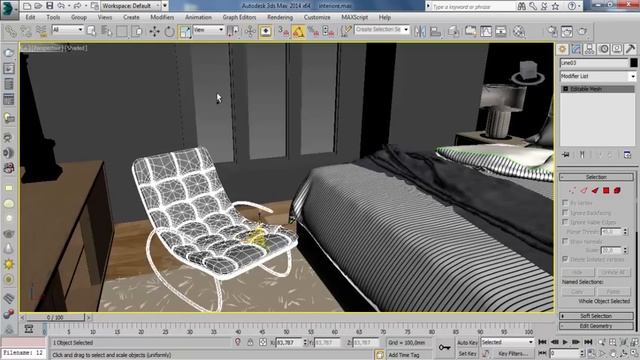Expand the Soft Selection rollout
The height and width of the screenshot is (360, 640).
tap(596, 316)
